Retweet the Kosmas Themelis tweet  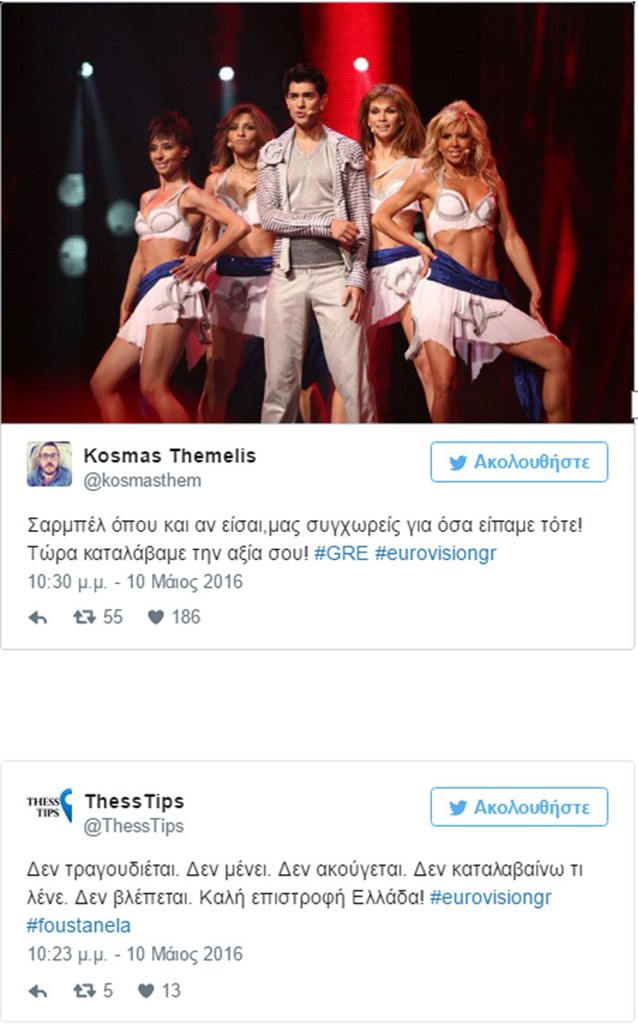(84, 617)
